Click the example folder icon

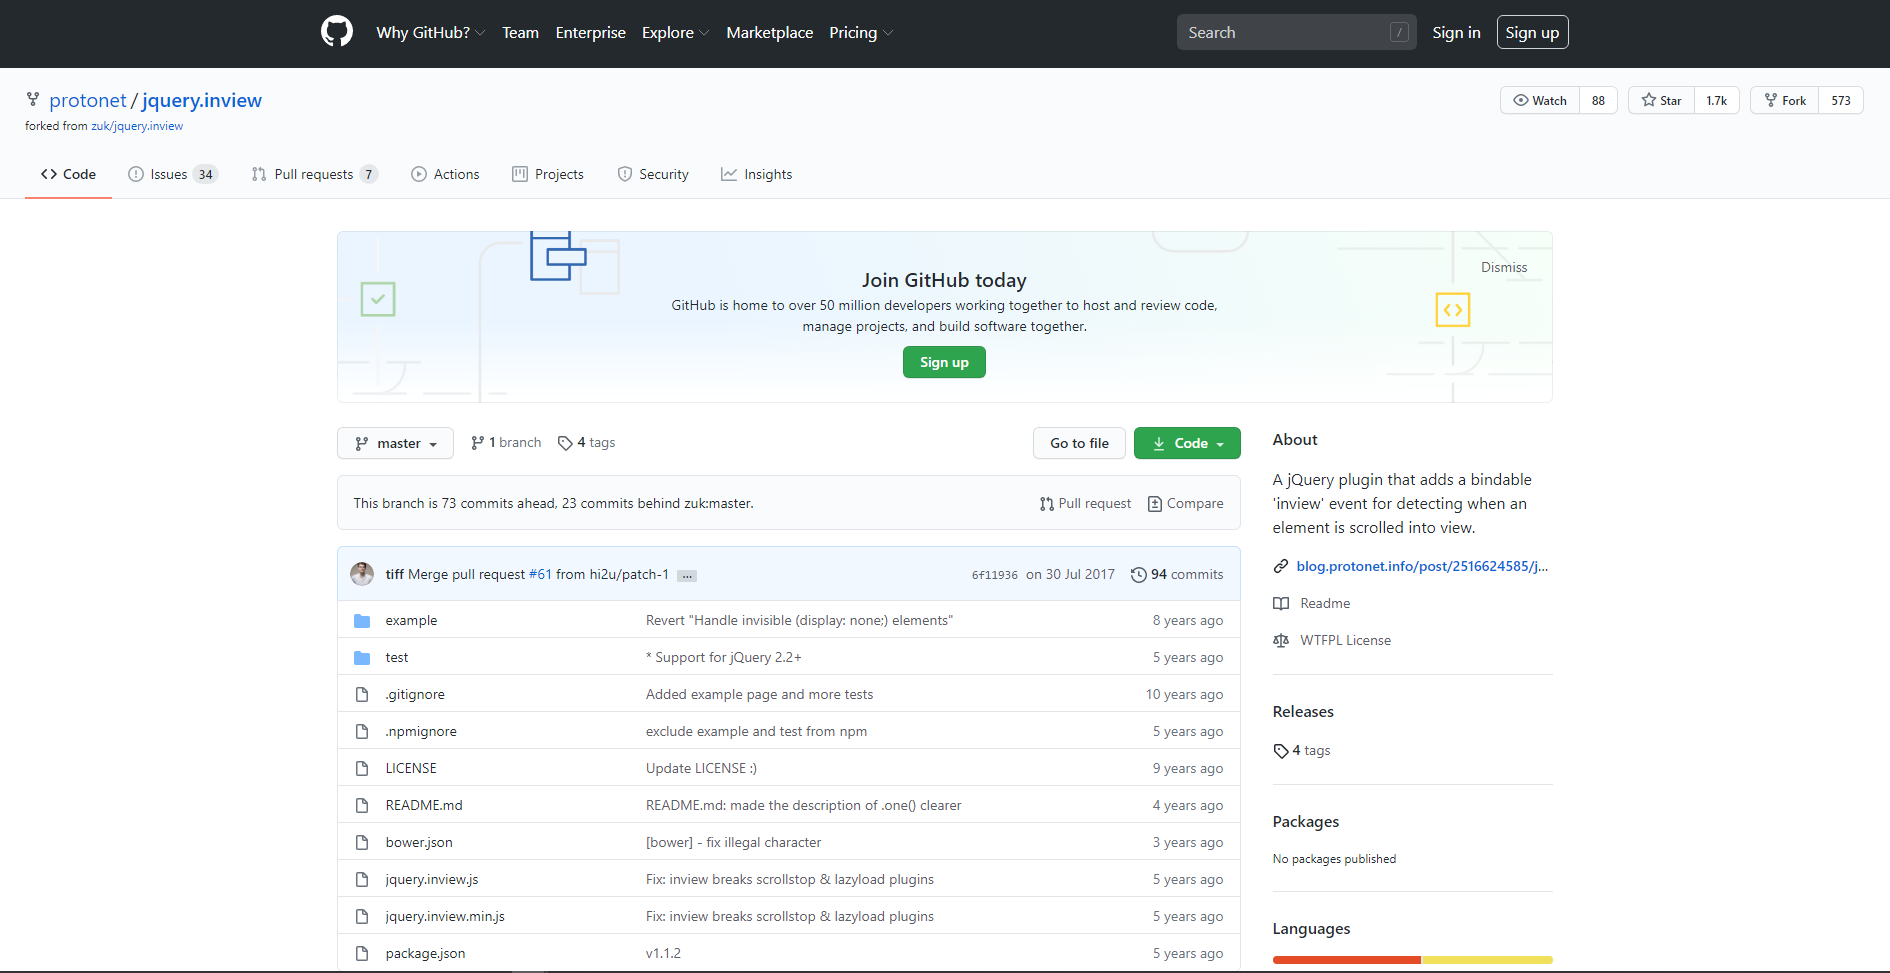click(x=362, y=621)
